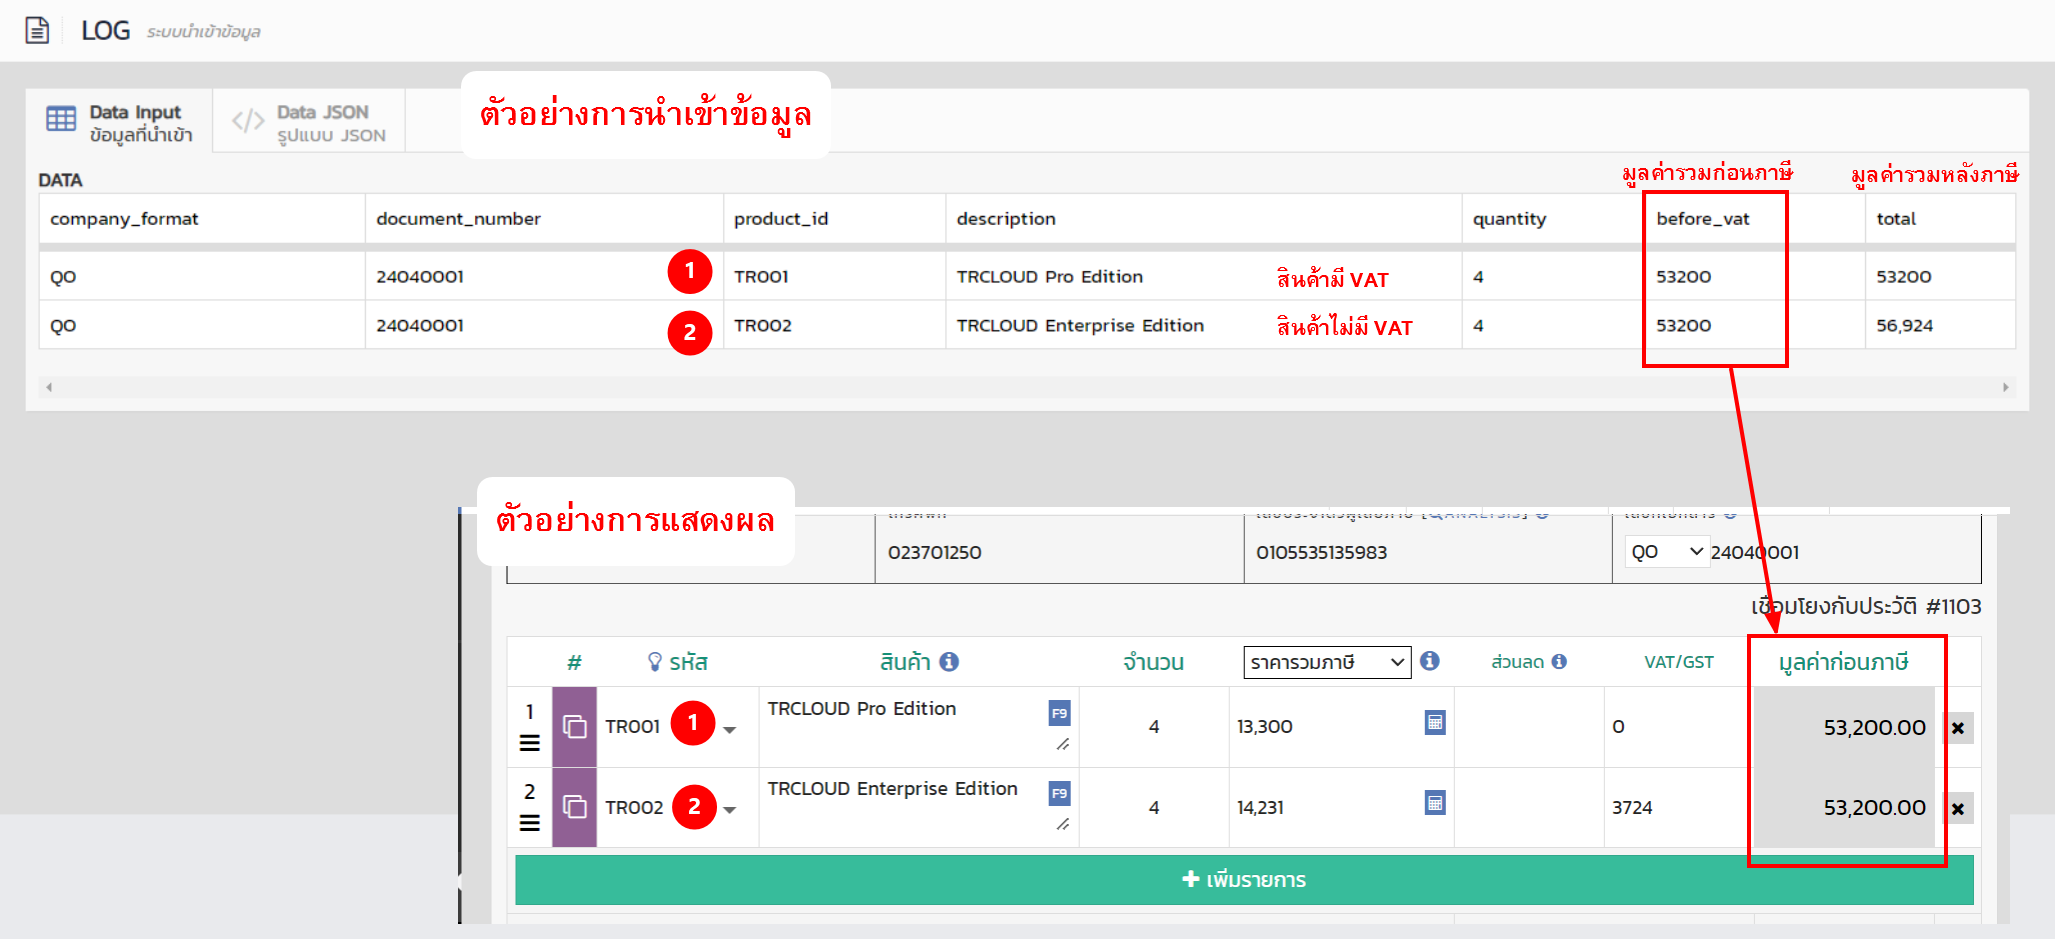Click the TRCLOUD Enterprise Edition description text area
The image size is (2055, 939).
click(x=903, y=807)
